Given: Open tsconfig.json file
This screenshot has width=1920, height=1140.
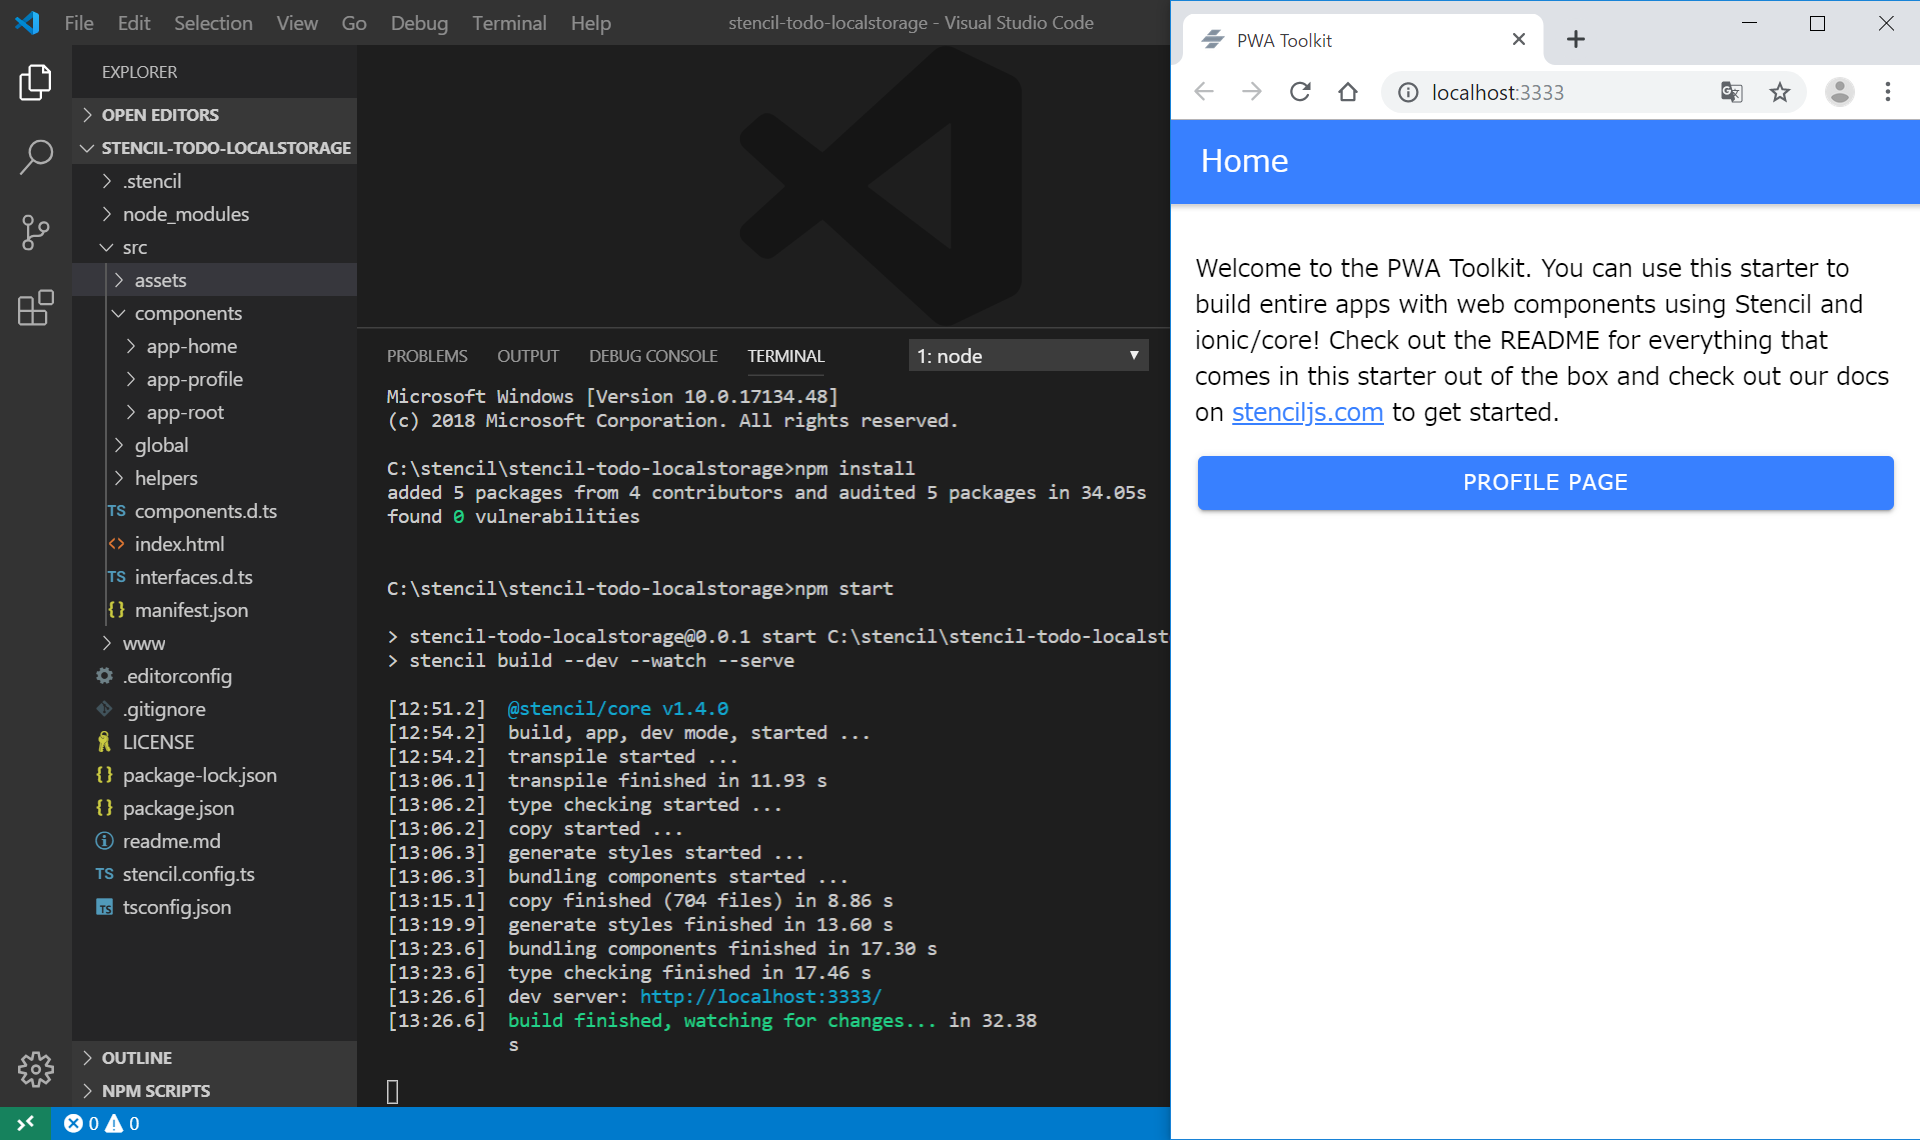Looking at the screenshot, I should (x=214, y=906).
